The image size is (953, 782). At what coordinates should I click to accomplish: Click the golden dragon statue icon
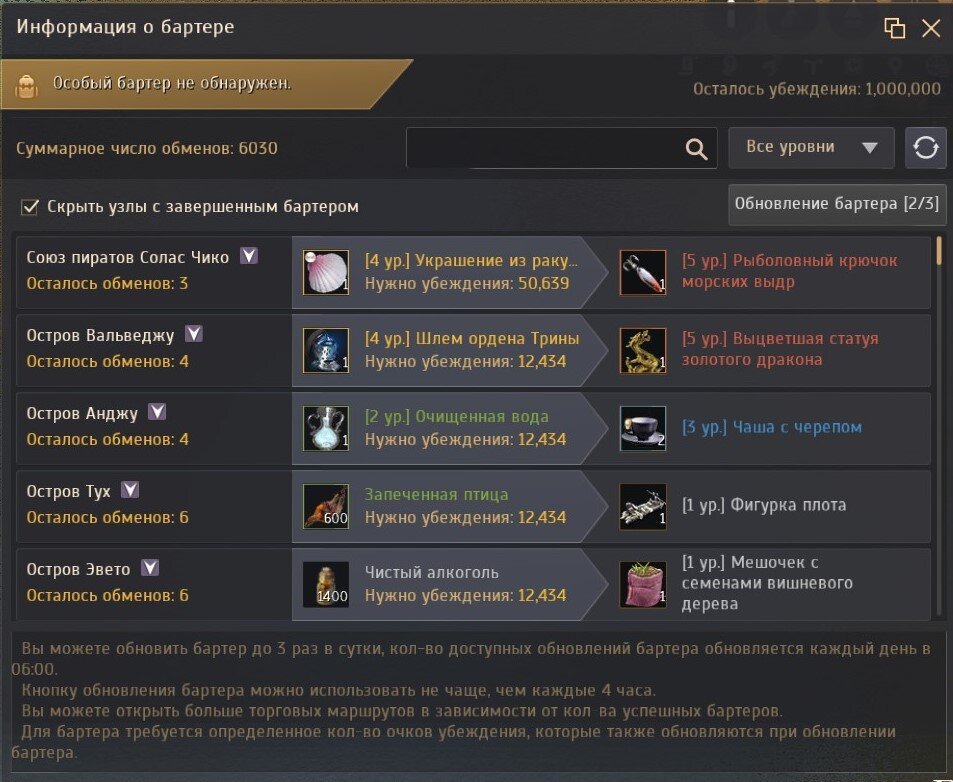(x=643, y=351)
